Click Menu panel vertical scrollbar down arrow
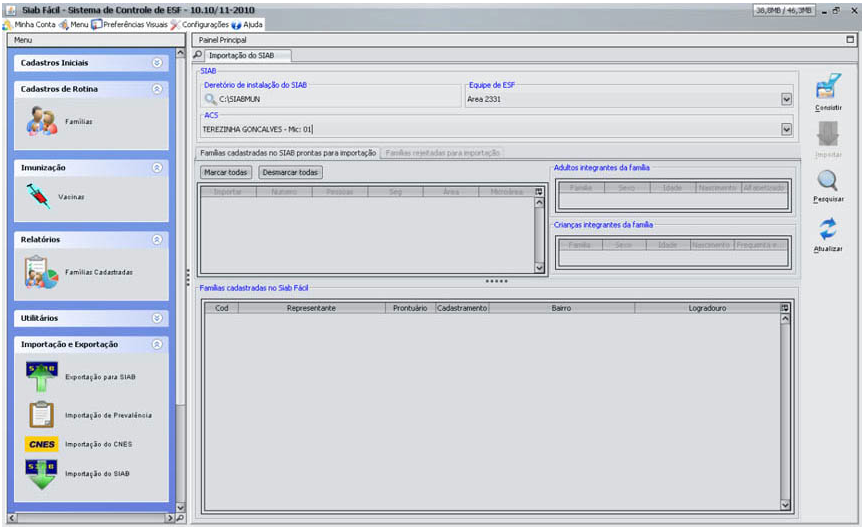This screenshot has height=530, width=864. tap(180, 507)
